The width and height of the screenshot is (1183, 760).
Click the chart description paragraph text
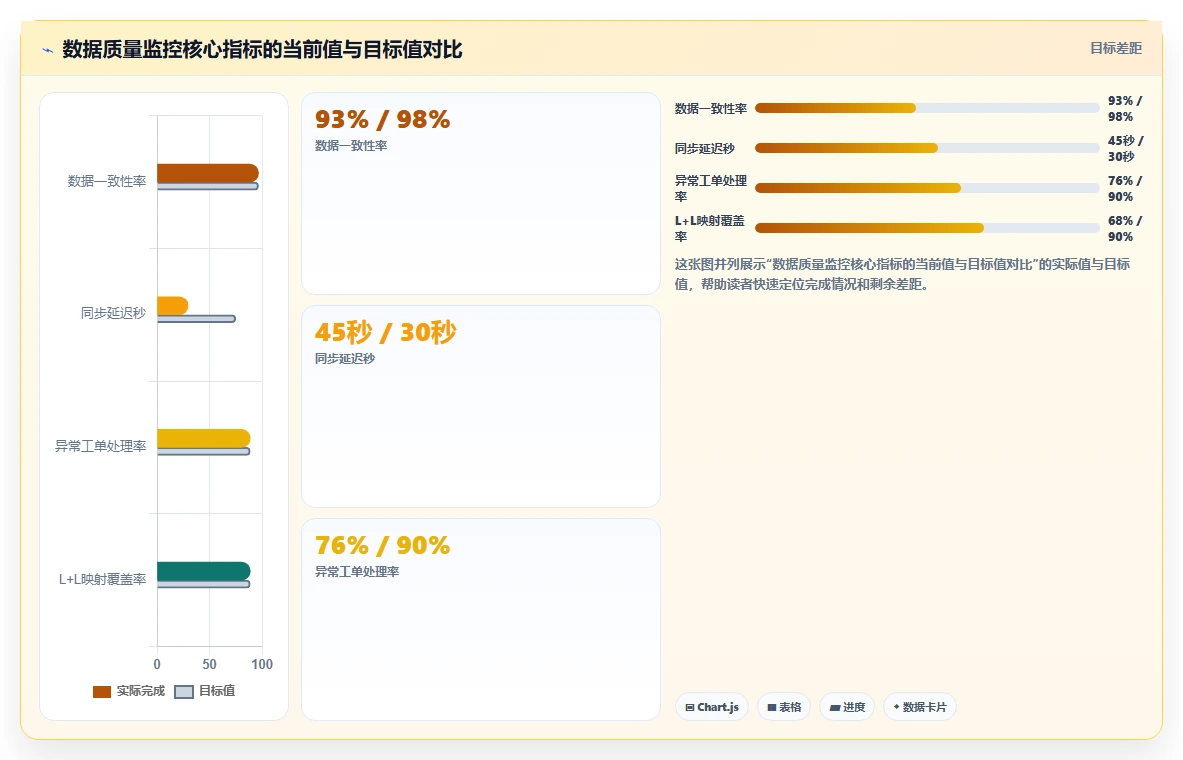pyautogui.click(x=902, y=274)
